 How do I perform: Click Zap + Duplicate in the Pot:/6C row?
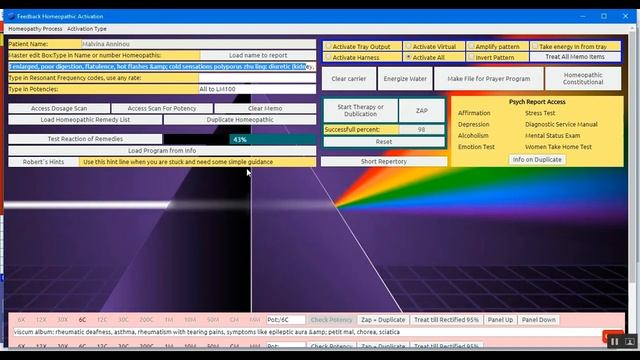click(383, 320)
